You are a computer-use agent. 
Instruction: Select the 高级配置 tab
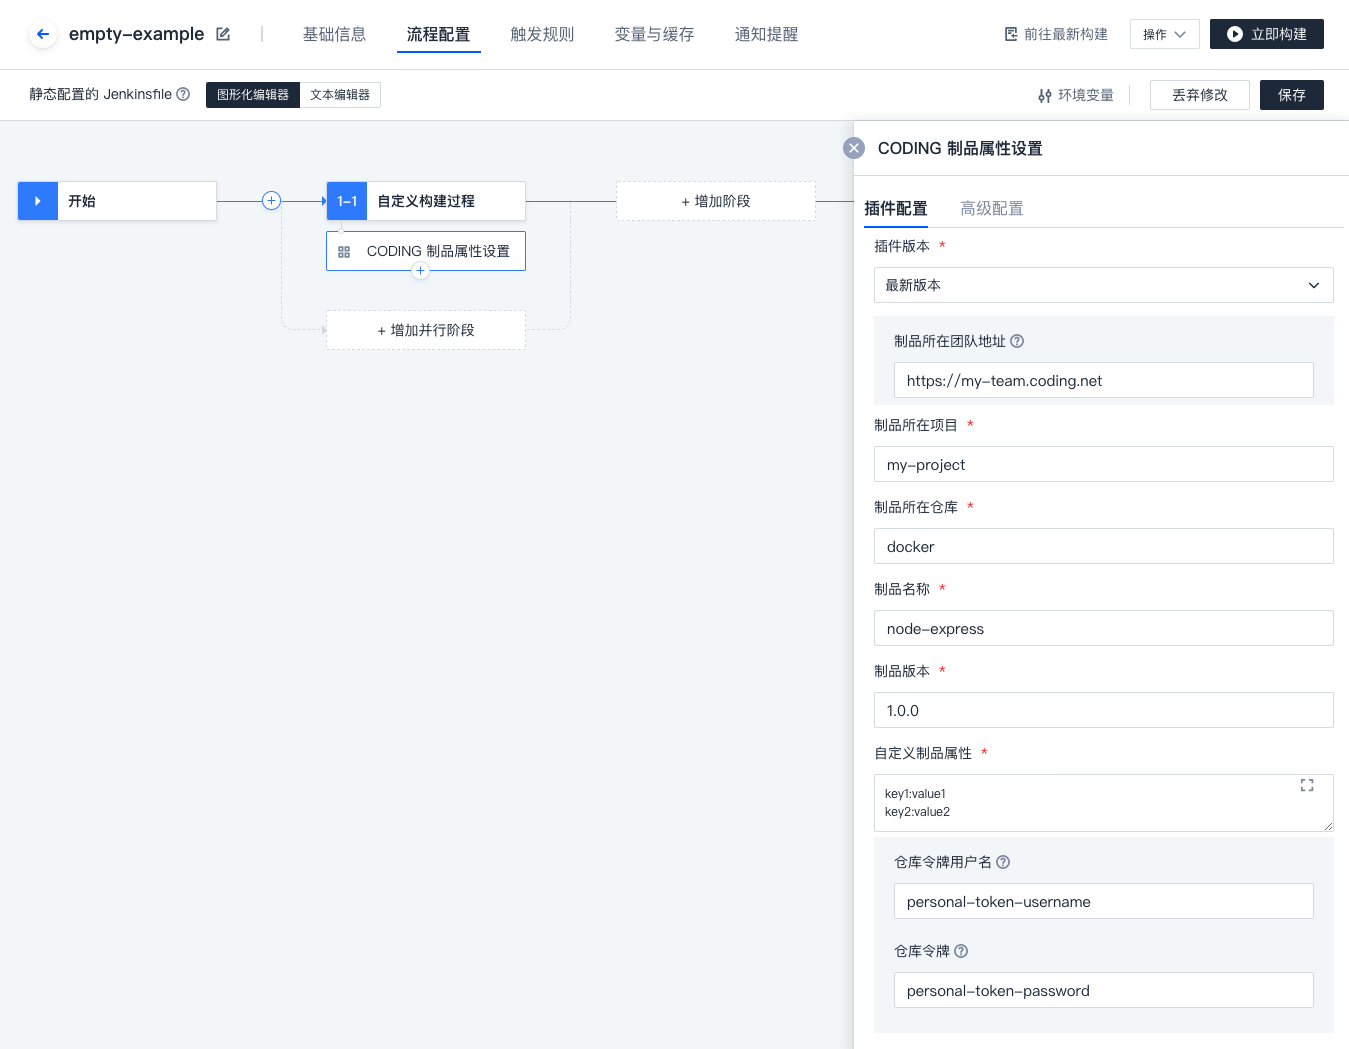tap(992, 208)
